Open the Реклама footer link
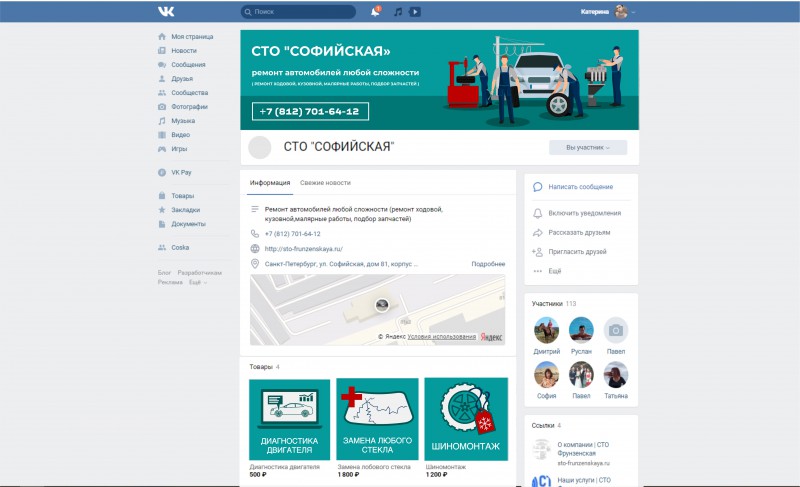Viewport: 800px width, 487px height. [170, 282]
